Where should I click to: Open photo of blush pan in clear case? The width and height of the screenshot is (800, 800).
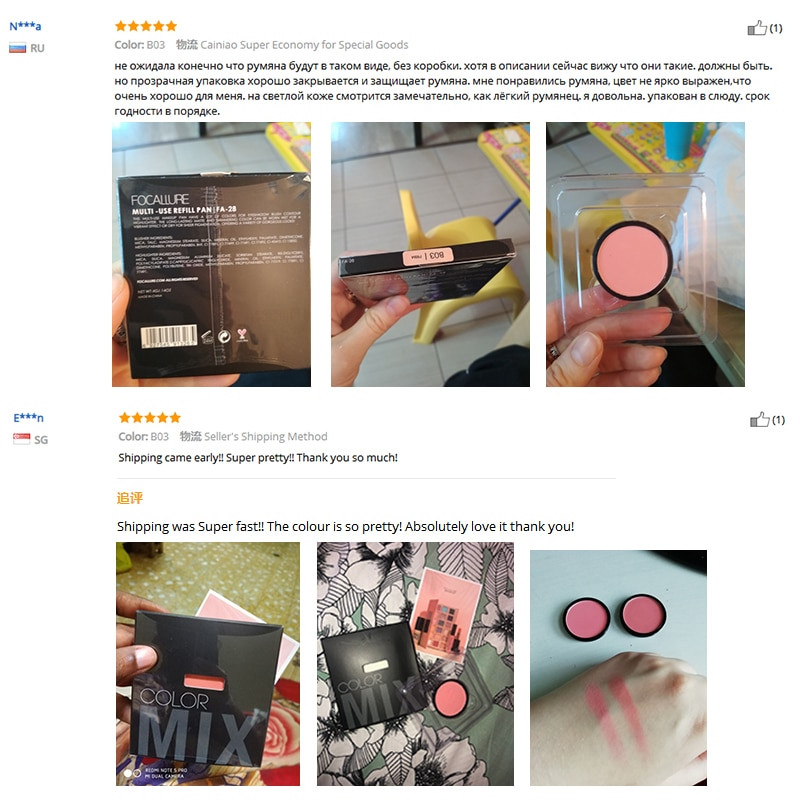click(645, 254)
